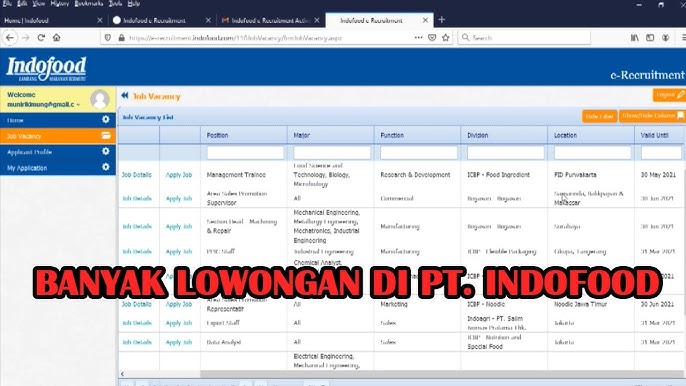Click the tracking protection shield icon

pyautogui.click(x=108, y=38)
